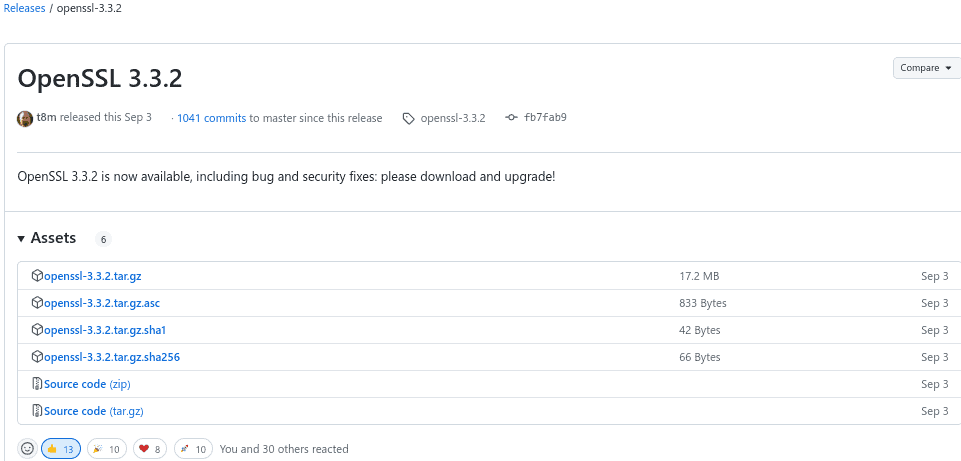
Task: Toggle the party popper reaction
Action: tap(107, 449)
